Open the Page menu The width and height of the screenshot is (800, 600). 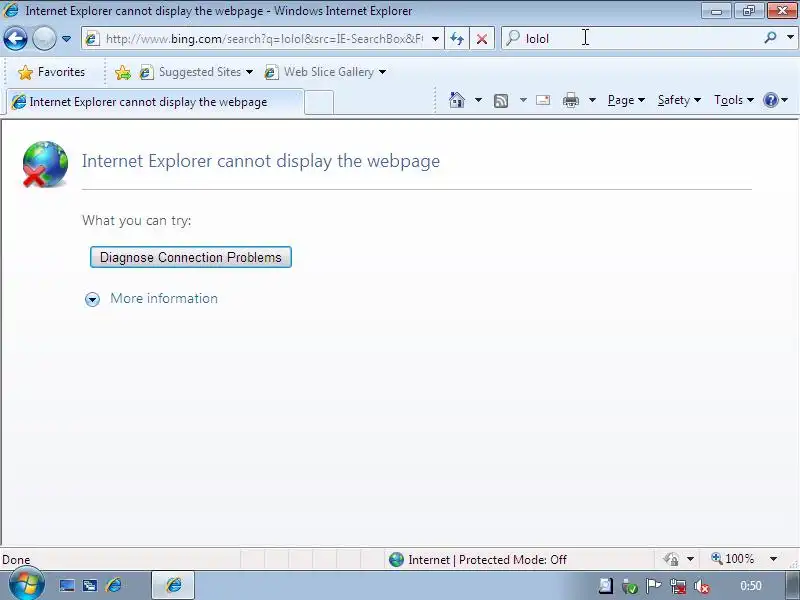click(626, 100)
